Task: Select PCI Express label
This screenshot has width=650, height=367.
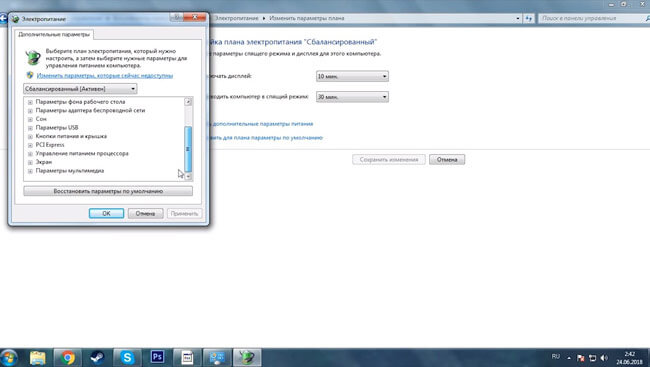Action: [x=50, y=145]
